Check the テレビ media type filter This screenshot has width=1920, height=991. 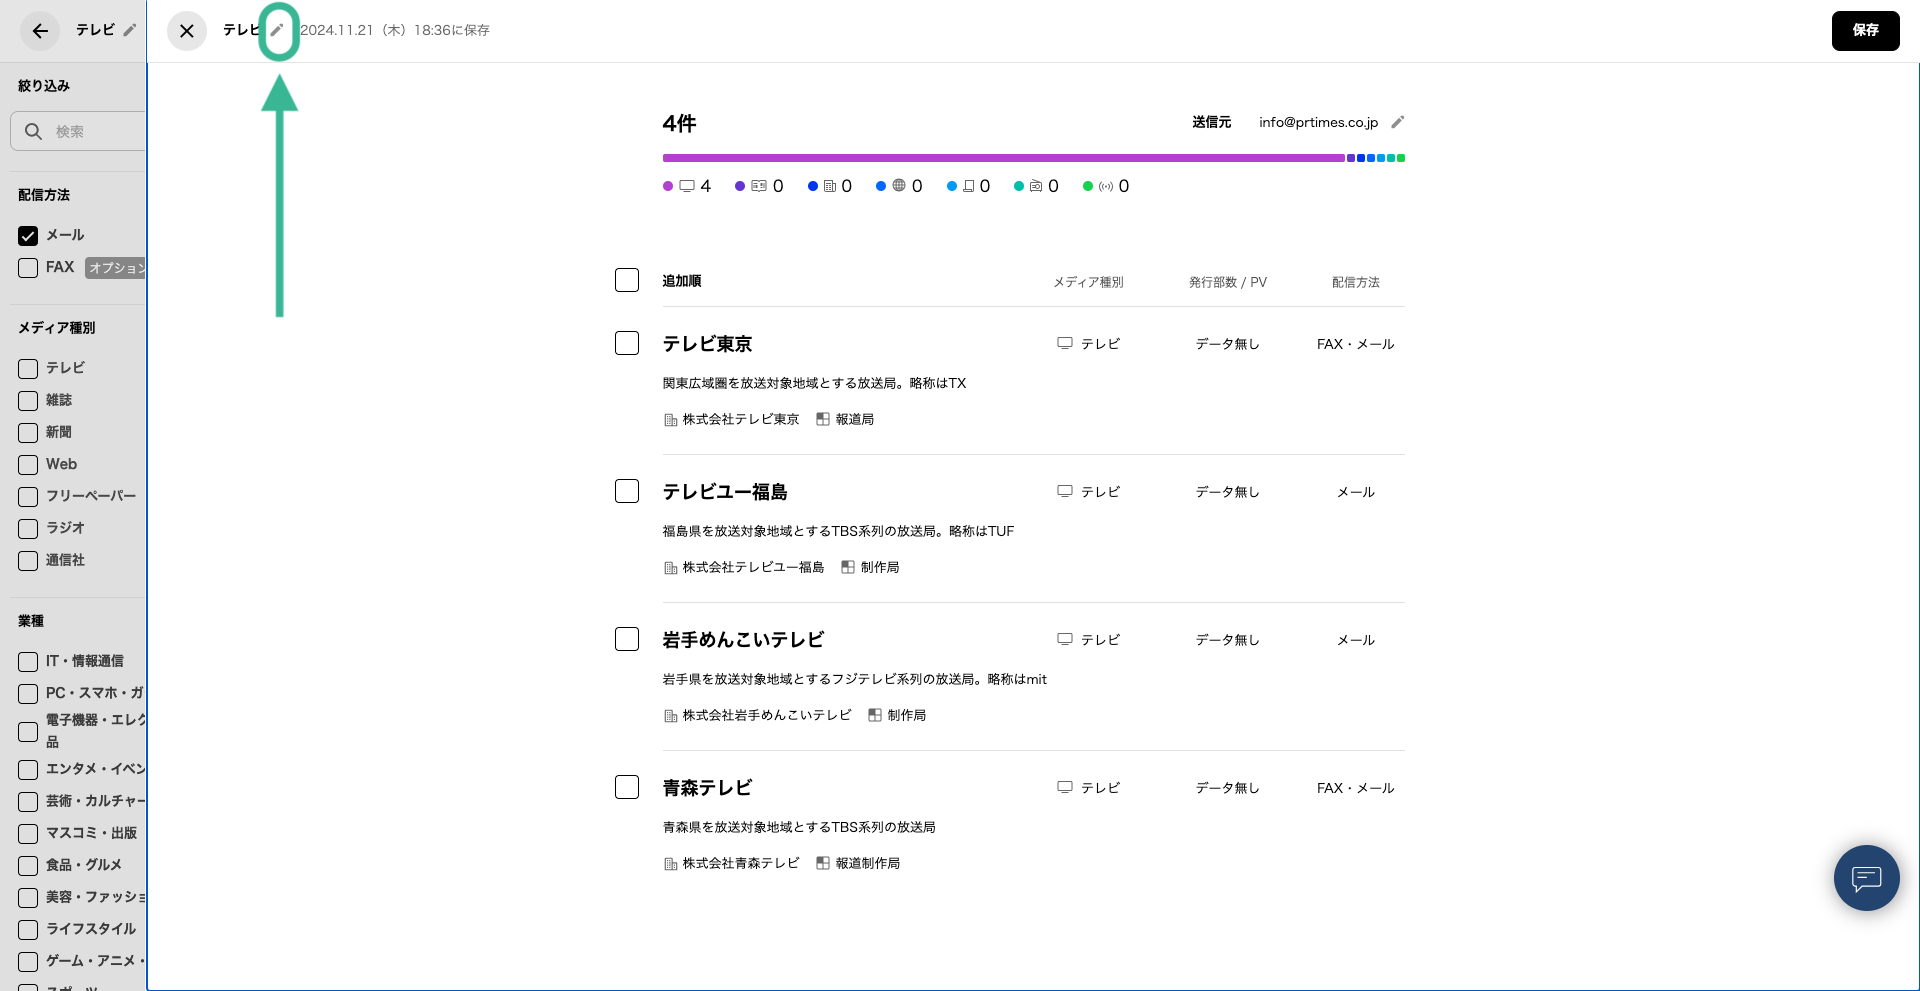[28, 369]
